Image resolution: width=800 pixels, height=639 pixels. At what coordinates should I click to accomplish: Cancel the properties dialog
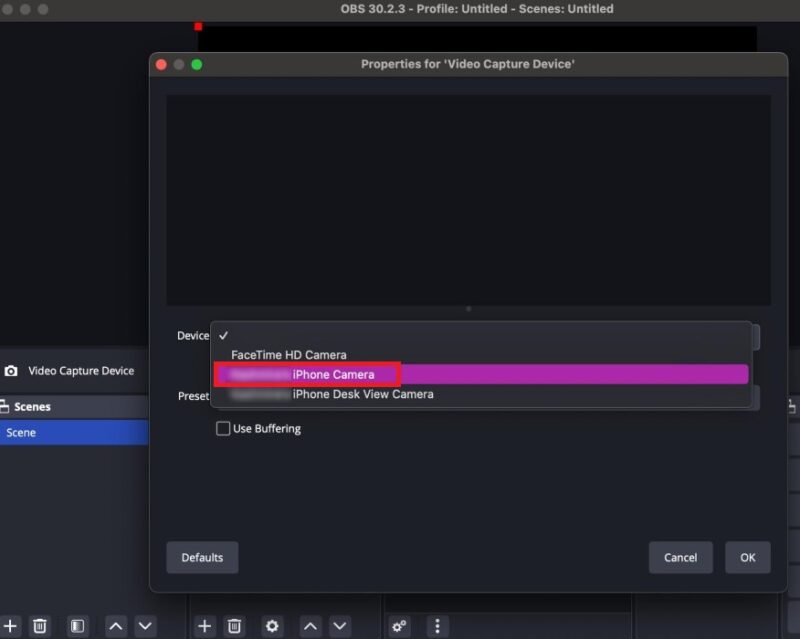681,557
